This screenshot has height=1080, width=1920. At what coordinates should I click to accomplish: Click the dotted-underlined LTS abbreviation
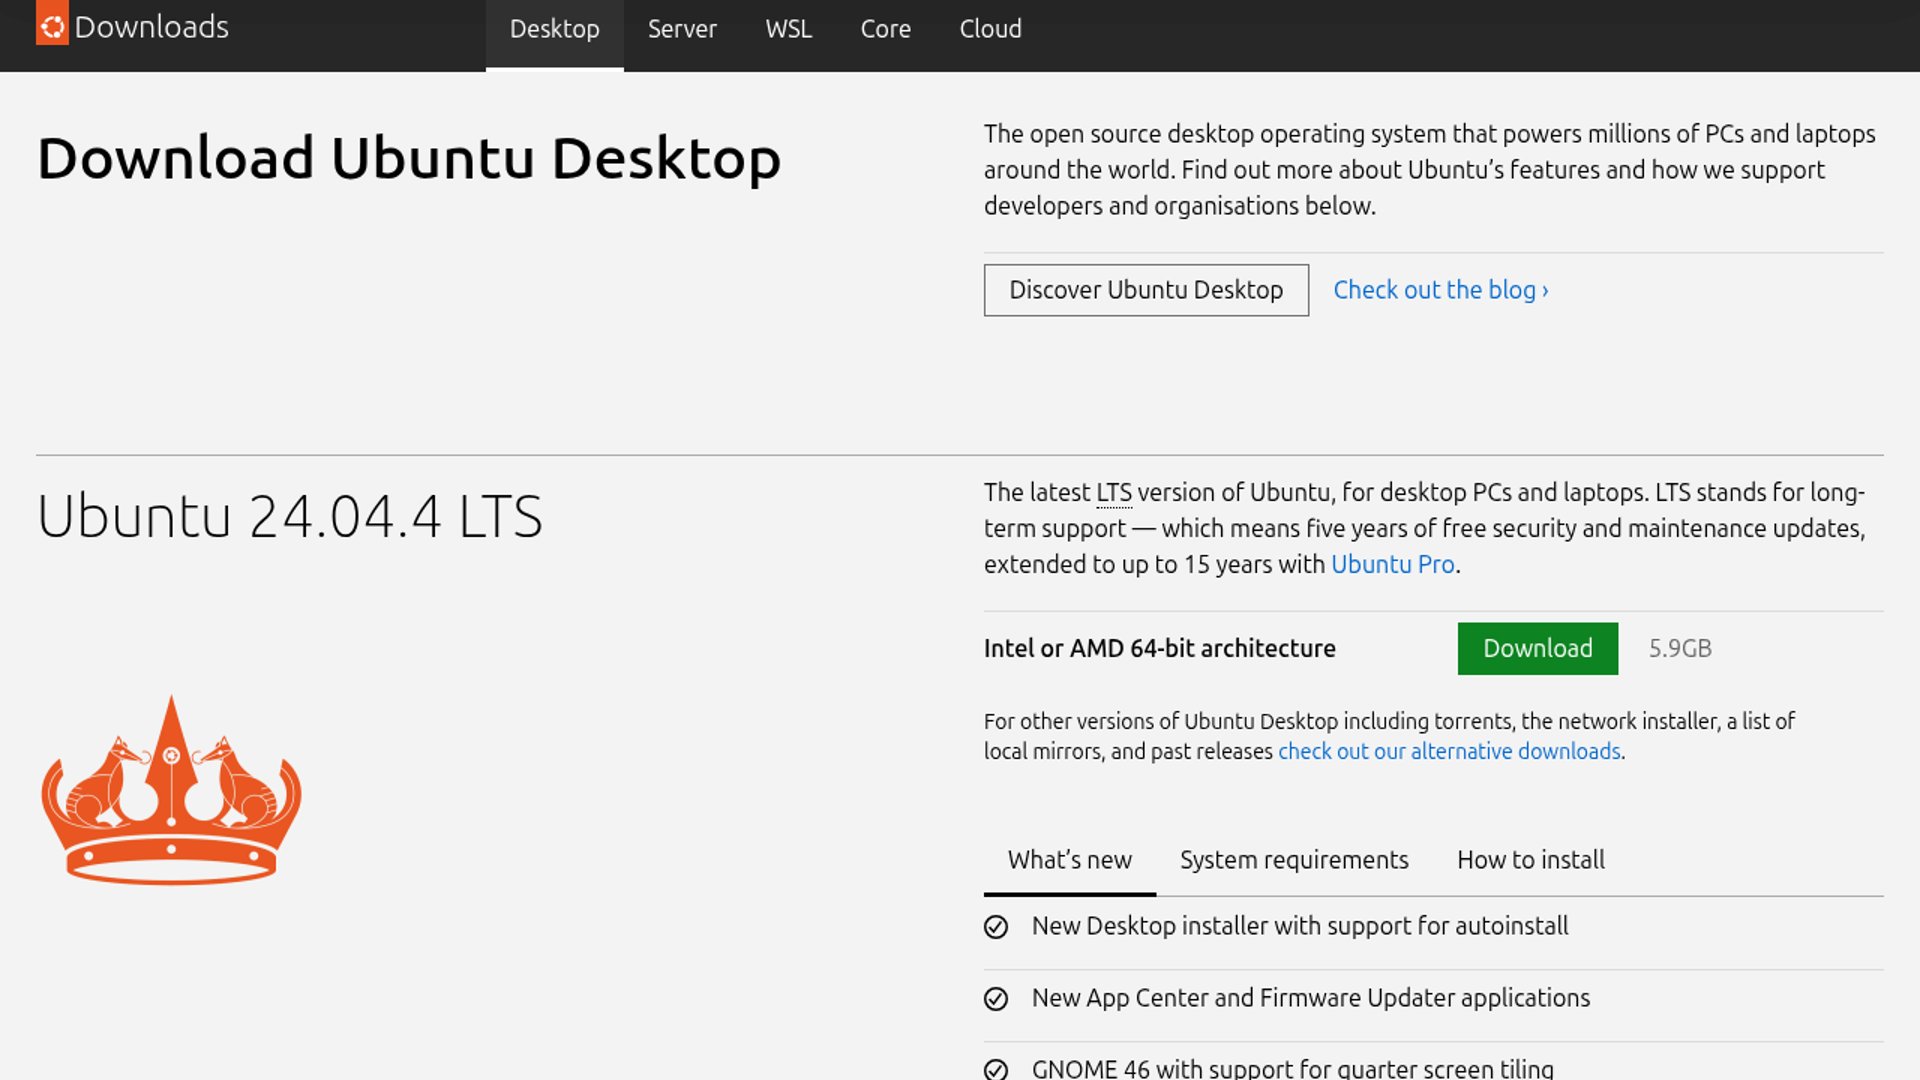coord(1113,493)
